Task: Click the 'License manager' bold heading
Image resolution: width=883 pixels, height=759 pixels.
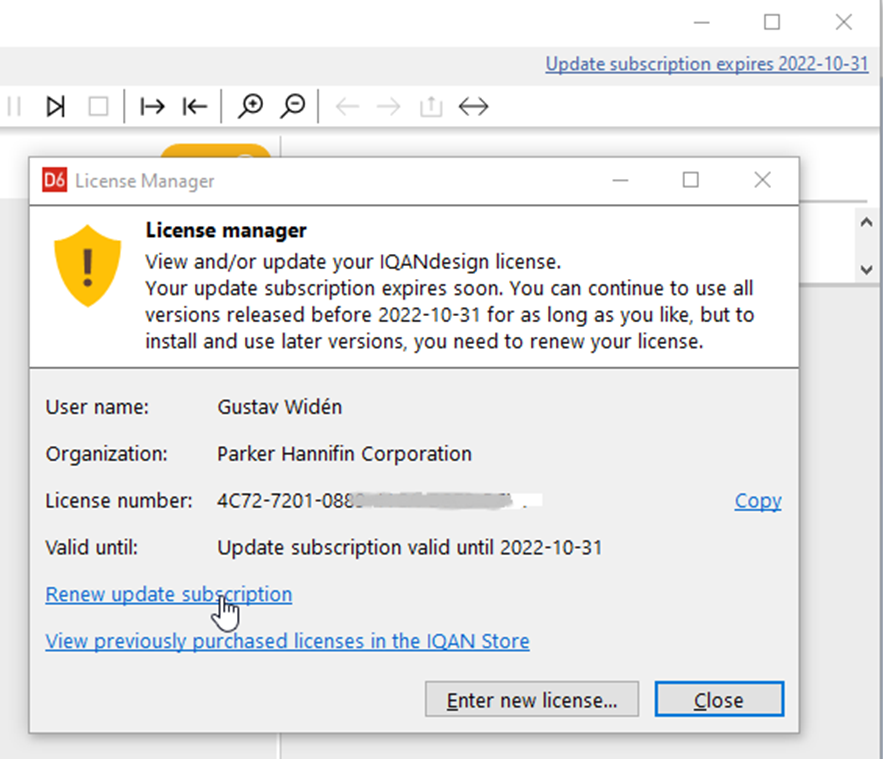Action: point(226,230)
